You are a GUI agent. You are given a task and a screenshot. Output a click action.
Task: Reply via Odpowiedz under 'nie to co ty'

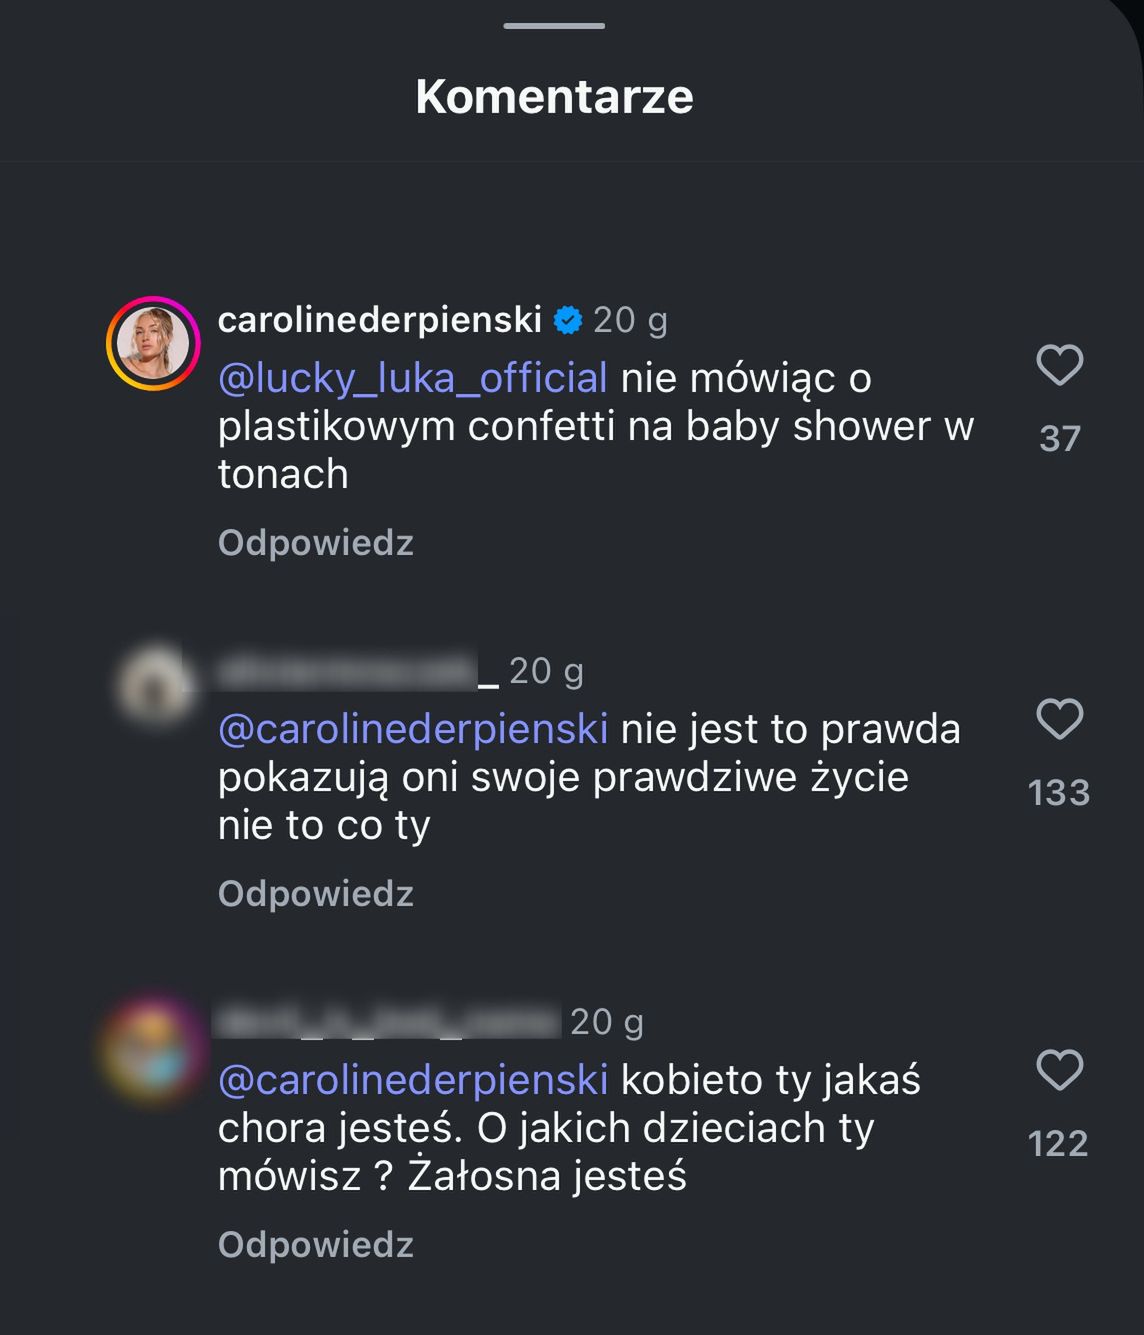[x=315, y=893]
